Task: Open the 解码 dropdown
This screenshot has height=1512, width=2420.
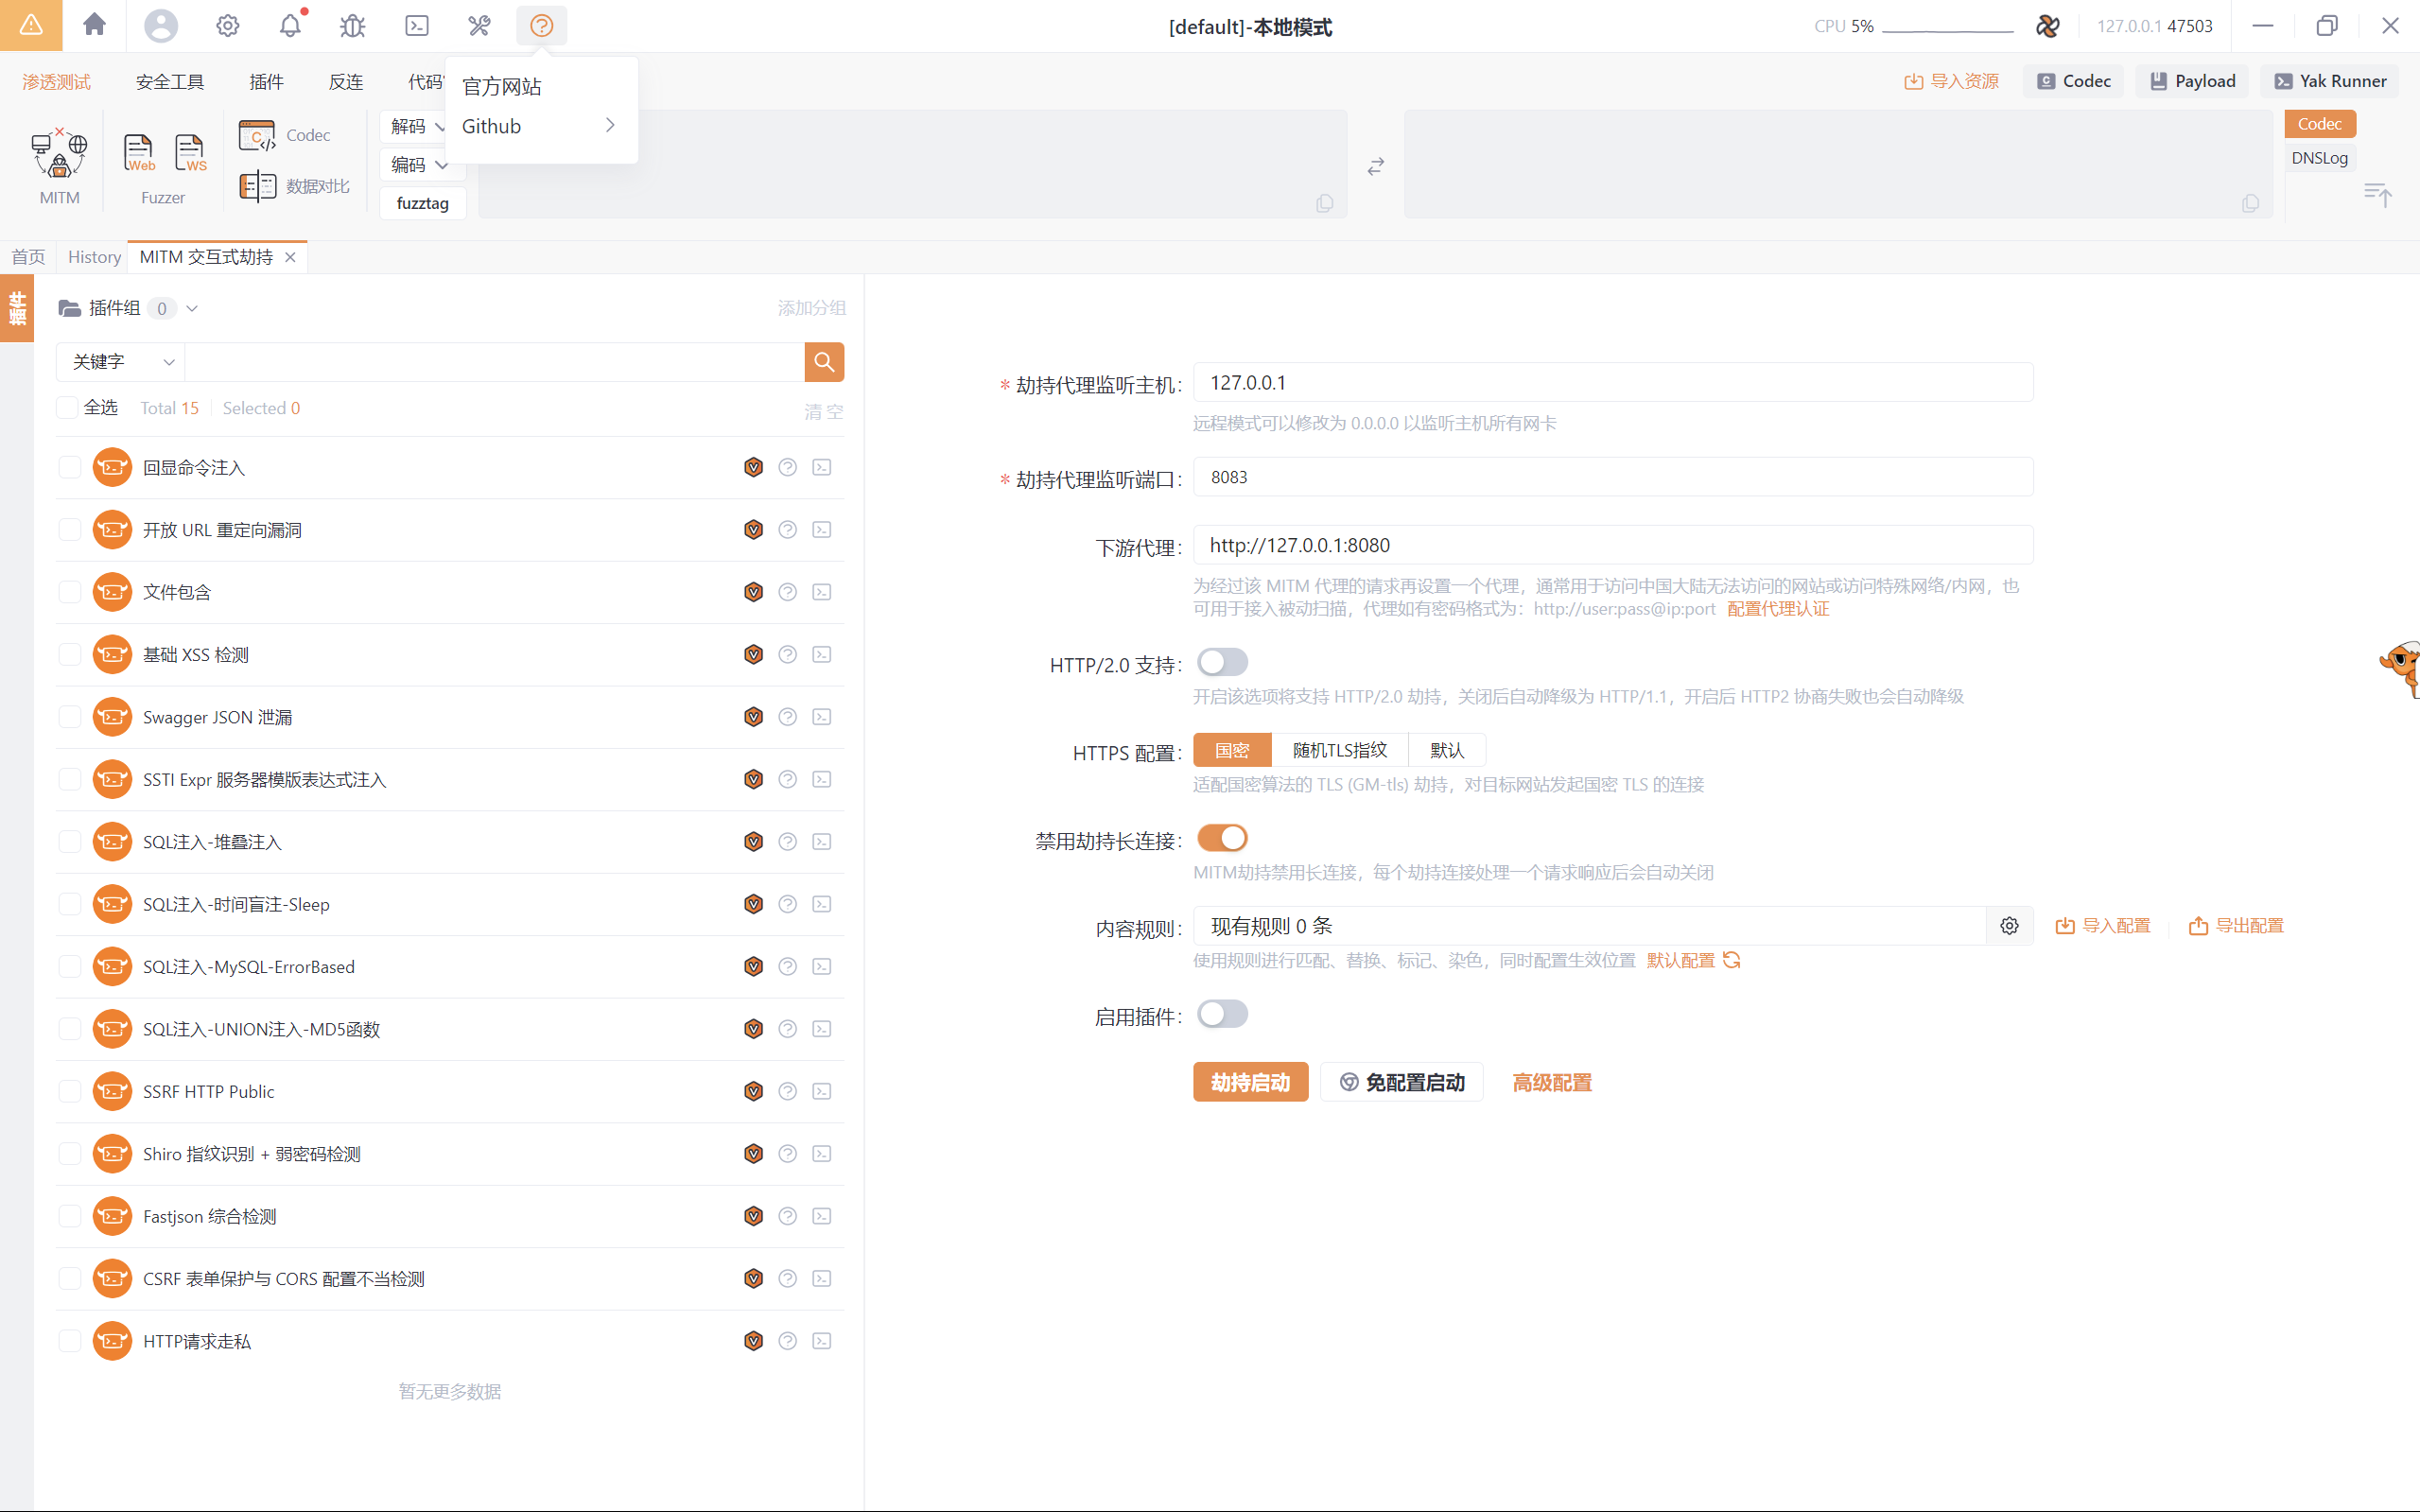Action: [x=417, y=126]
